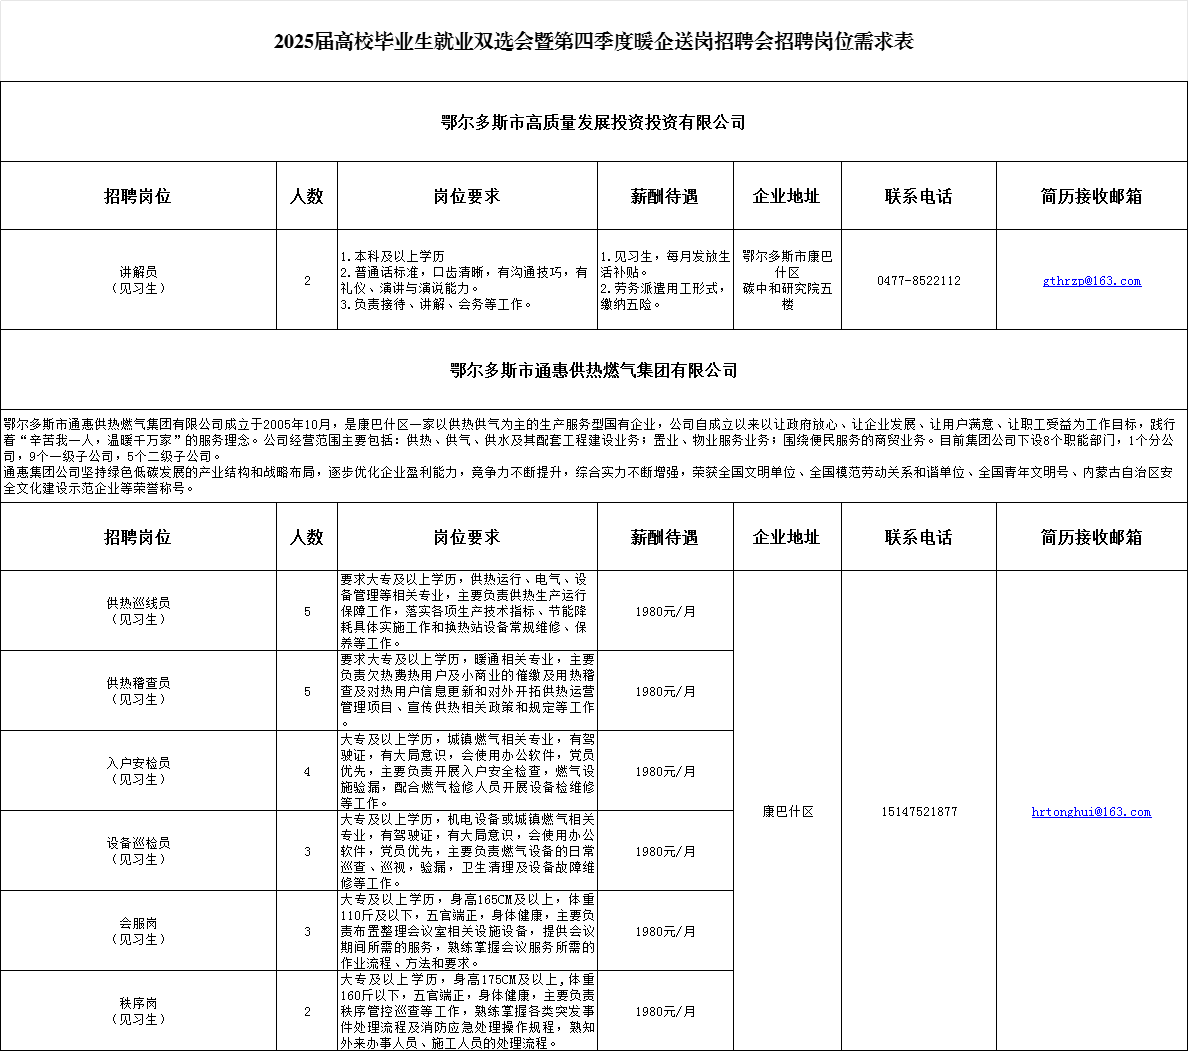The width and height of the screenshot is (1188, 1051).
Task: Select the 讲解员（见习生） position cell
Action: (x=139, y=280)
